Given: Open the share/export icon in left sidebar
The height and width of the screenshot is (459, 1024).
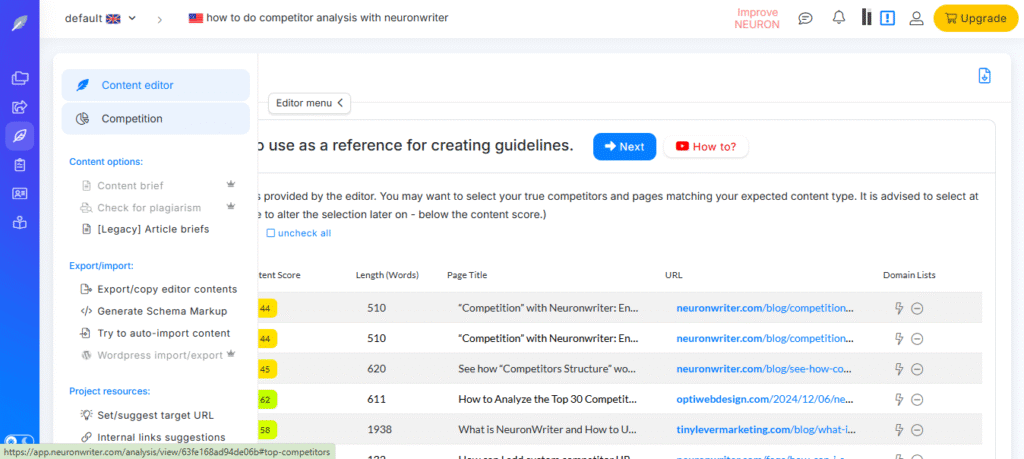Looking at the screenshot, I should pyautogui.click(x=20, y=106).
